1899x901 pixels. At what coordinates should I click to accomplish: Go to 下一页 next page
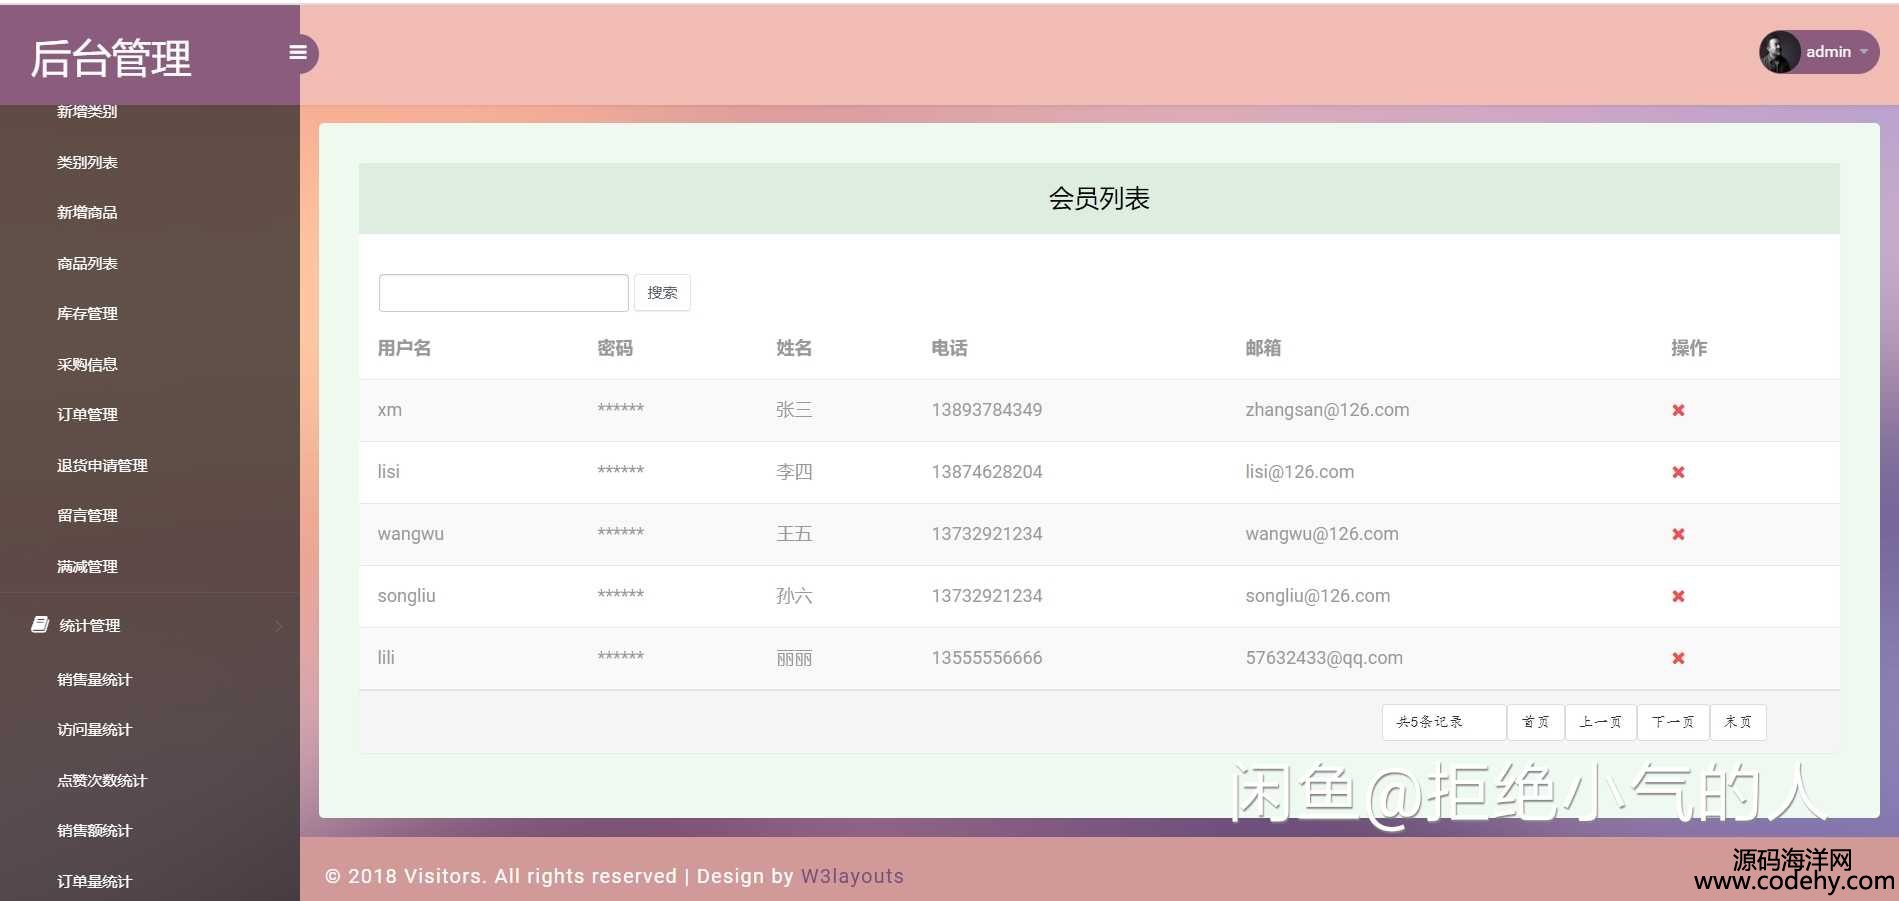point(1673,722)
